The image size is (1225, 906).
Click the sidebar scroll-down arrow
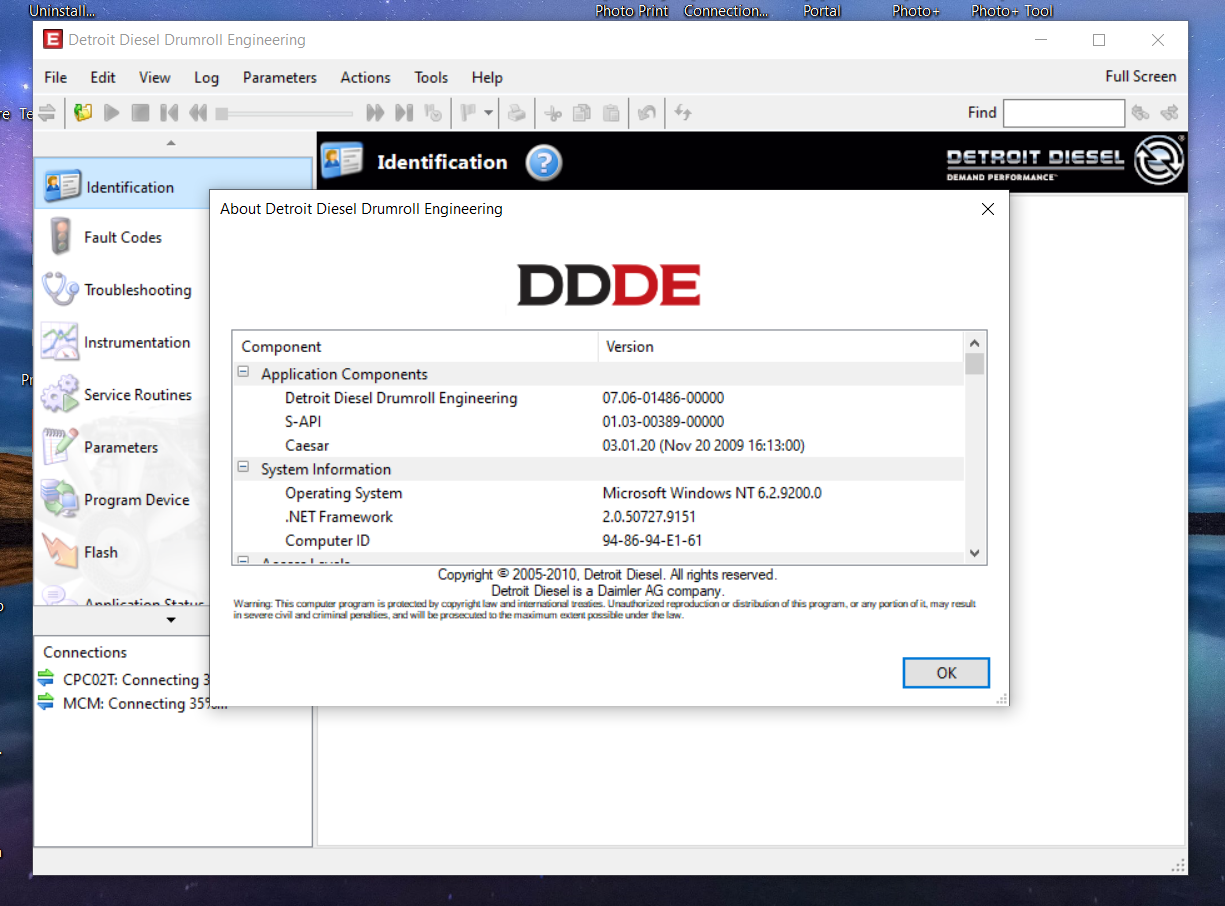coord(171,620)
